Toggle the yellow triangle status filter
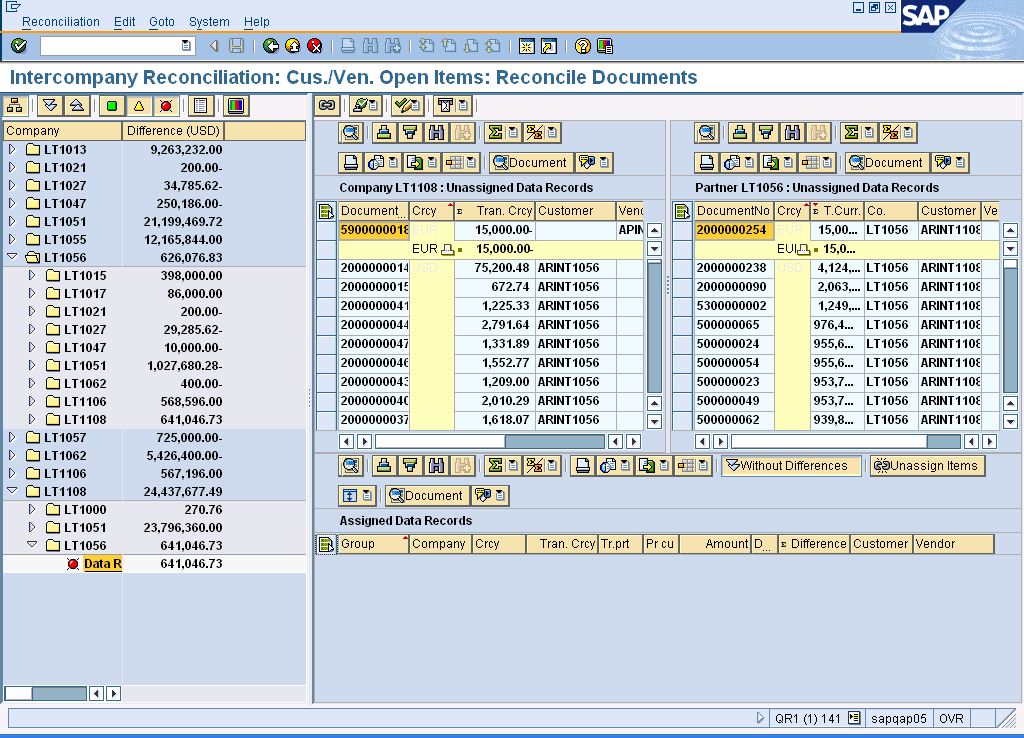Image resolution: width=1024 pixels, height=738 pixels. (x=138, y=106)
